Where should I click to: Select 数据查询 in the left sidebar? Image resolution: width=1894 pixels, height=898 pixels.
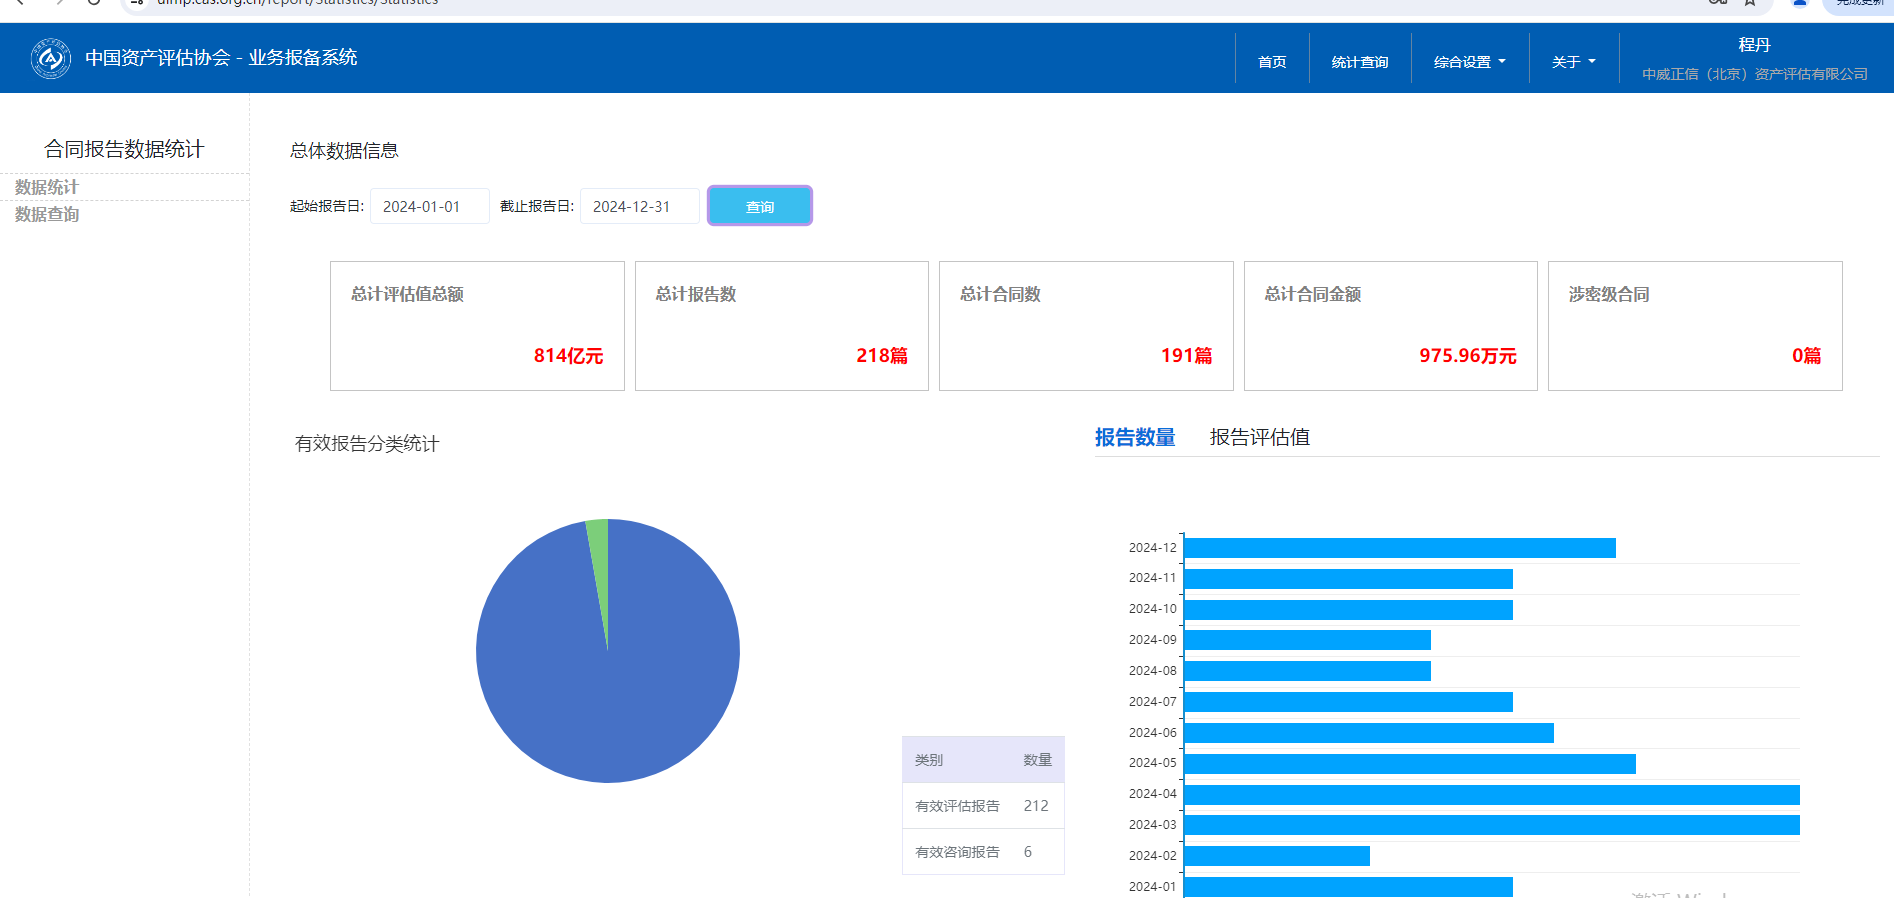(x=47, y=214)
